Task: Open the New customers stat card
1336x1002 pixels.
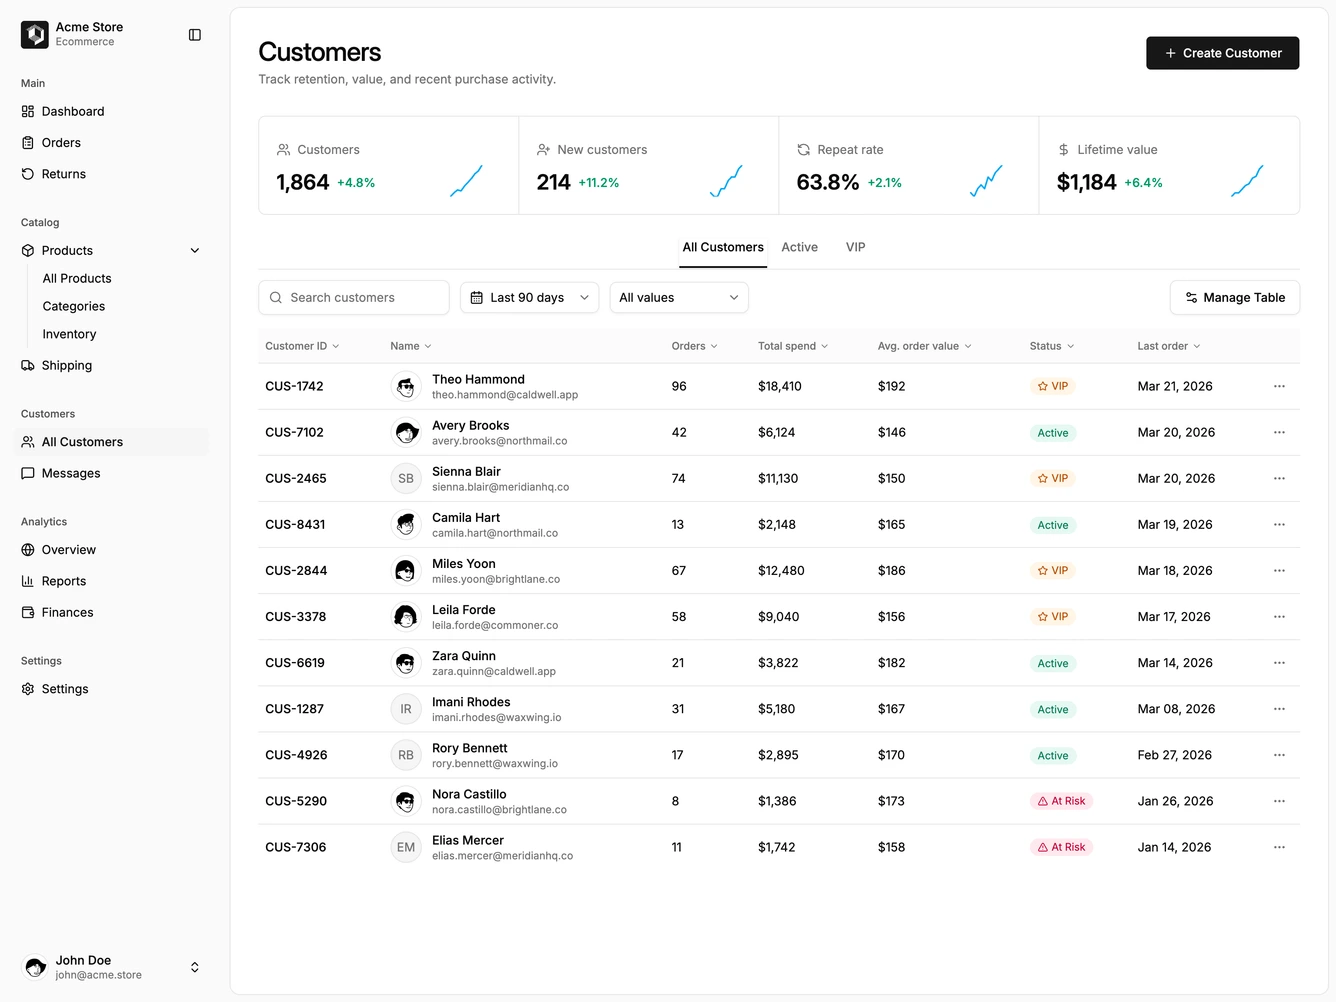Action: 649,166
